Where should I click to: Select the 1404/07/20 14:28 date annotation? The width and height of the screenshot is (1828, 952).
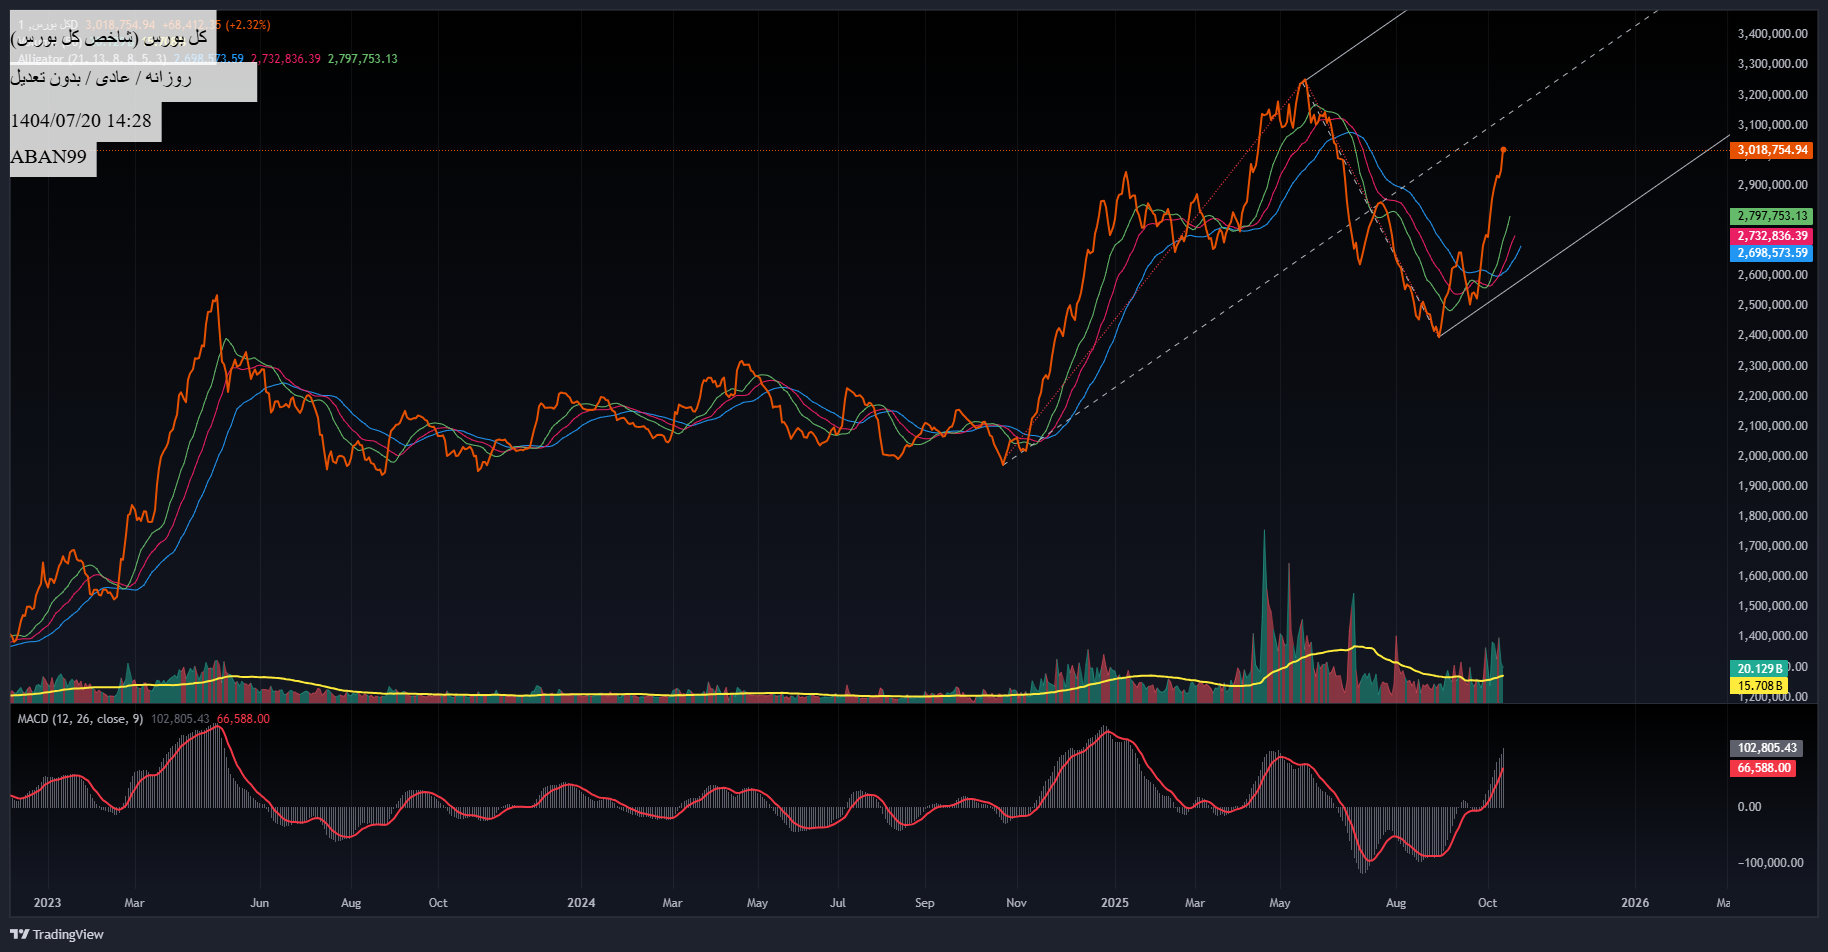coord(81,121)
